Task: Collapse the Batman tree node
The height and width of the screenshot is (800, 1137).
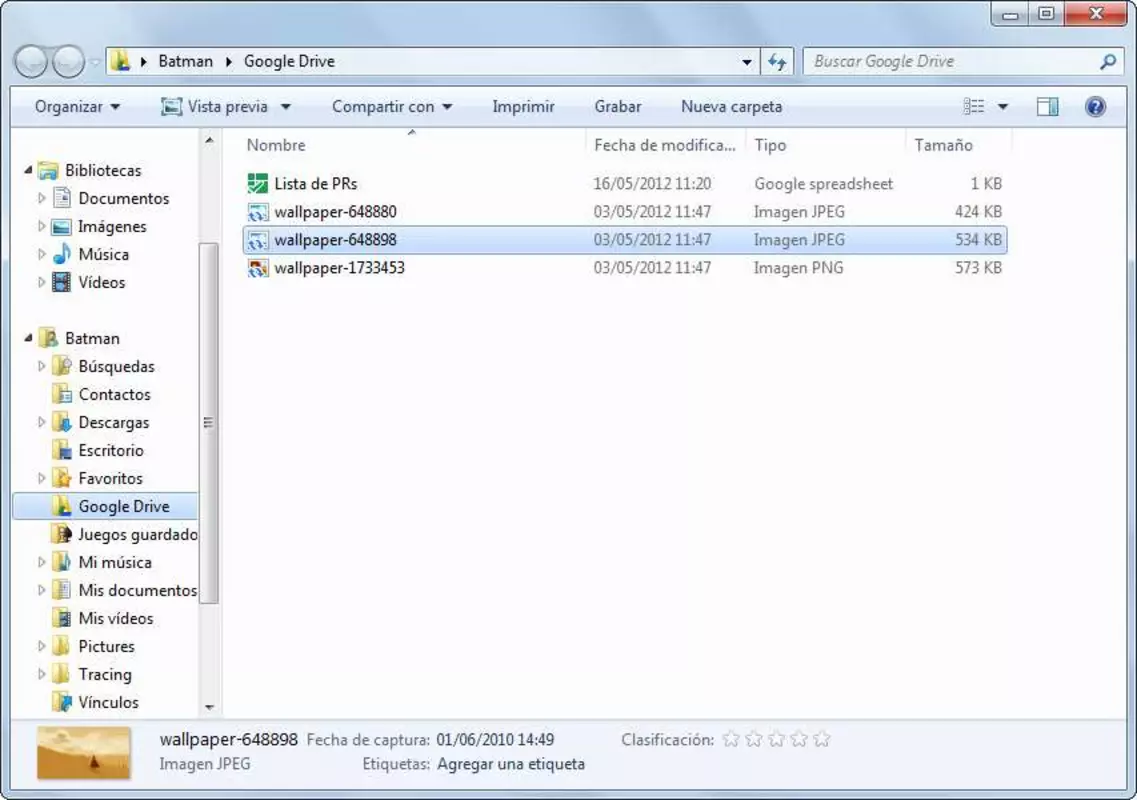Action: click(28, 338)
